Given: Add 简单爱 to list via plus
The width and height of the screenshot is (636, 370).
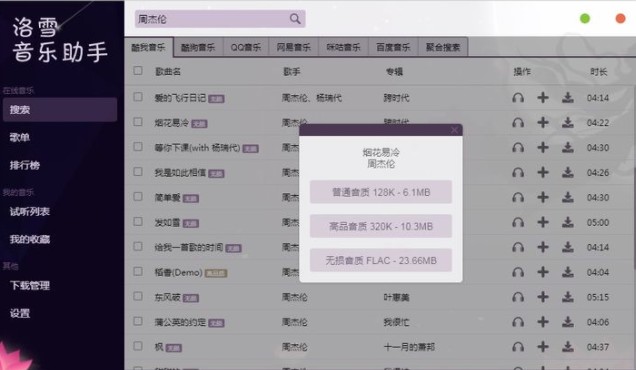Looking at the screenshot, I should pyautogui.click(x=543, y=197).
